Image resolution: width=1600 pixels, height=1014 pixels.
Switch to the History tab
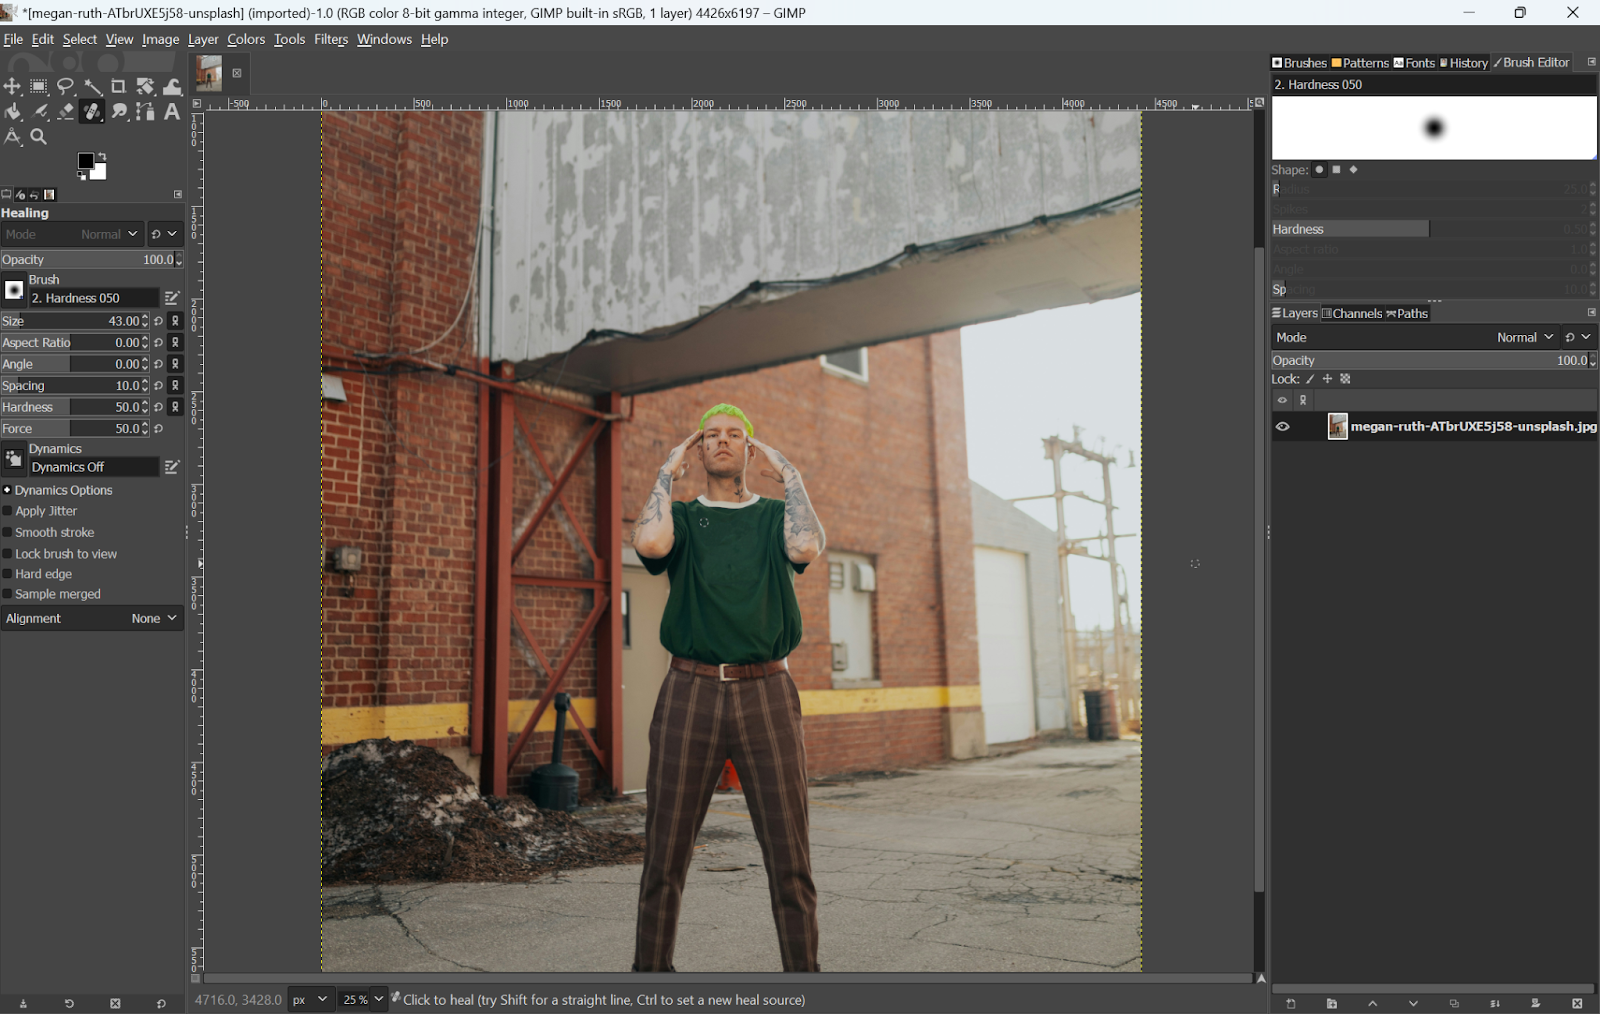coord(1464,63)
